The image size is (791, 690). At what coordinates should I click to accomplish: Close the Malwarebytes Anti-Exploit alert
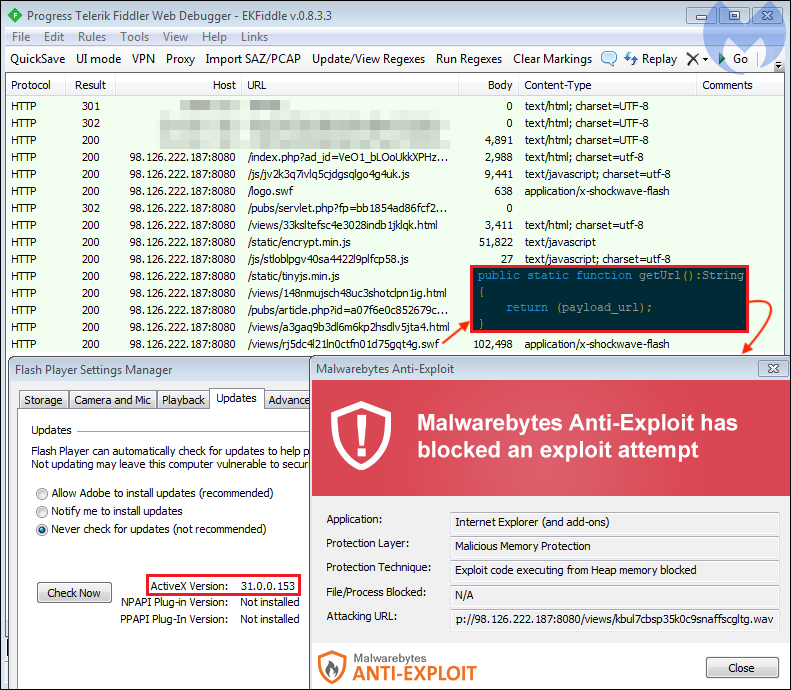pyautogui.click(x=742, y=668)
